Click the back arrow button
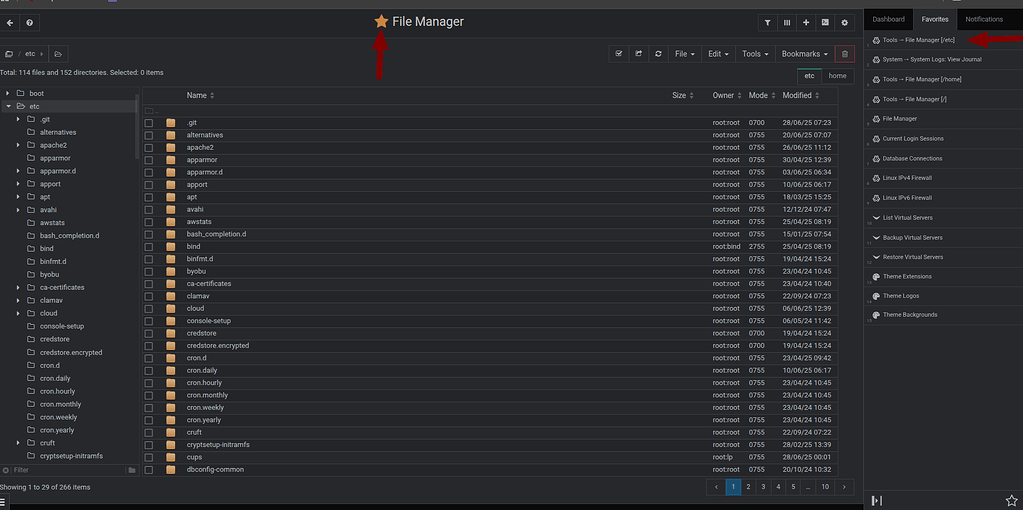 point(10,23)
